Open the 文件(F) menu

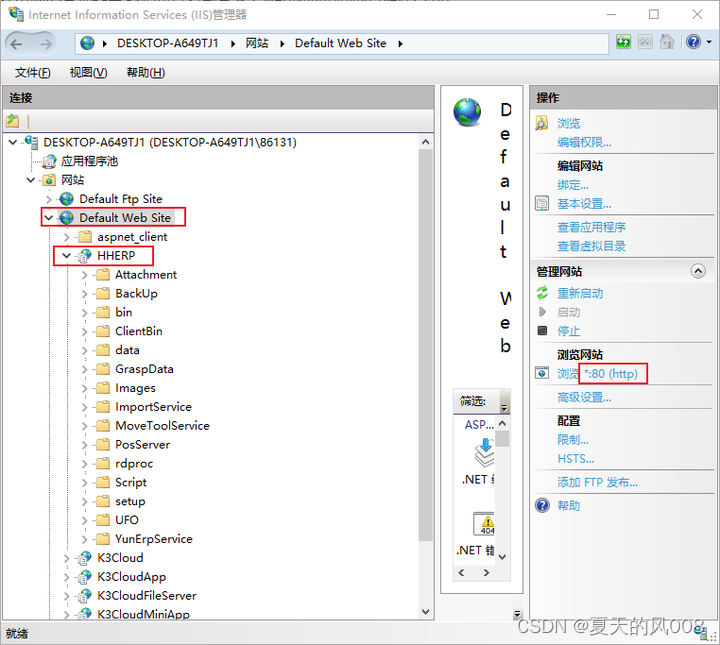pyautogui.click(x=33, y=73)
